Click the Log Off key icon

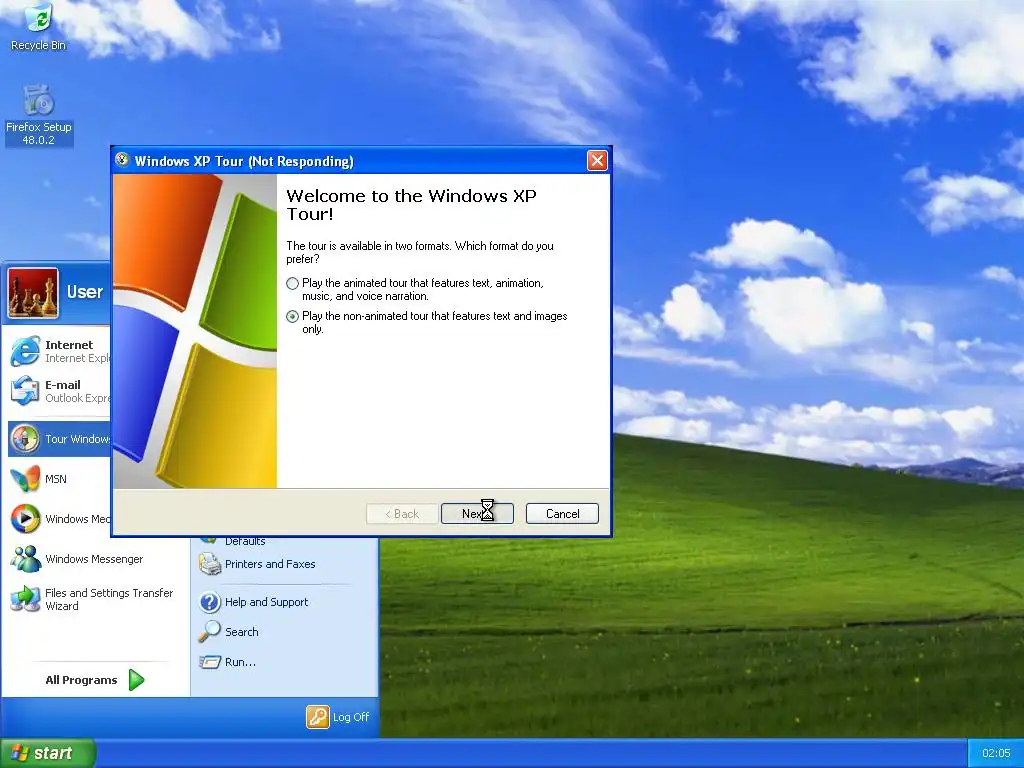pos(318,717)
